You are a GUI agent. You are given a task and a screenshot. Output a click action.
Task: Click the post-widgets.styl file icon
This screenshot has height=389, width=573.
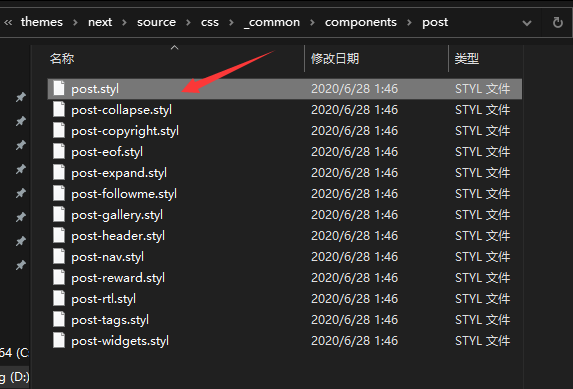click(x=58, y=340)
